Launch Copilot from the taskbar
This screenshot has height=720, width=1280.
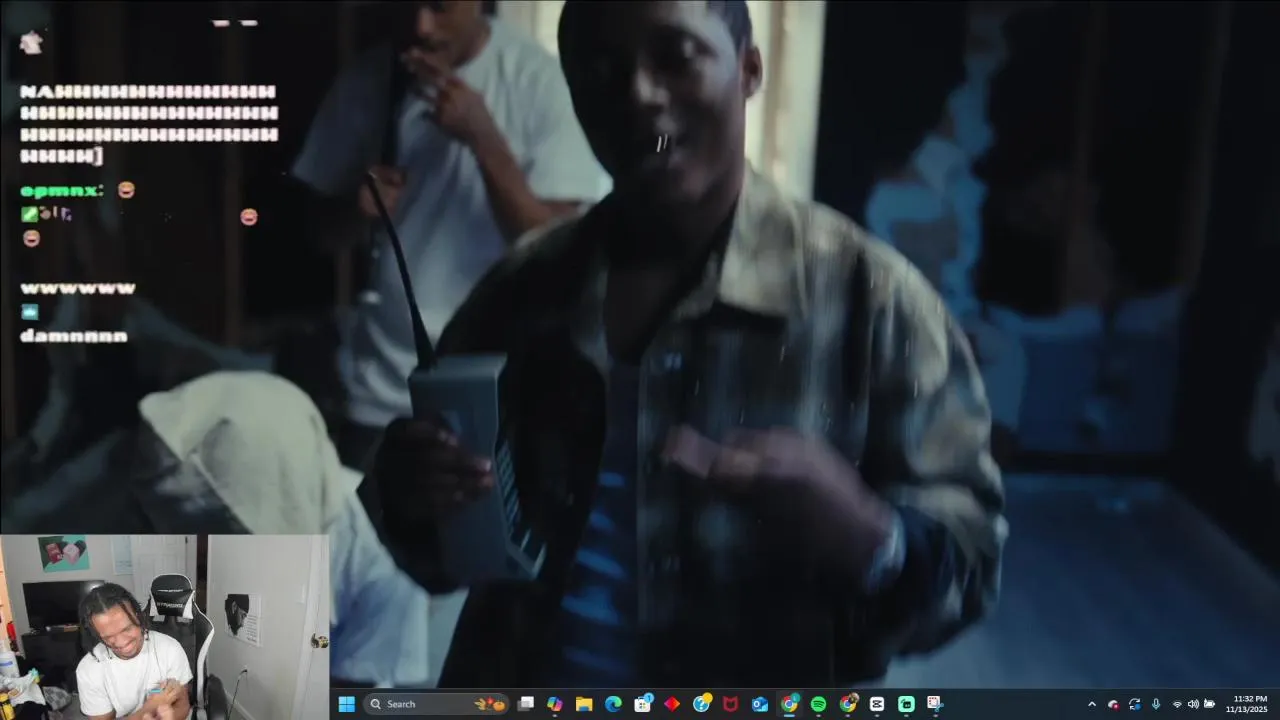[555, 704]
